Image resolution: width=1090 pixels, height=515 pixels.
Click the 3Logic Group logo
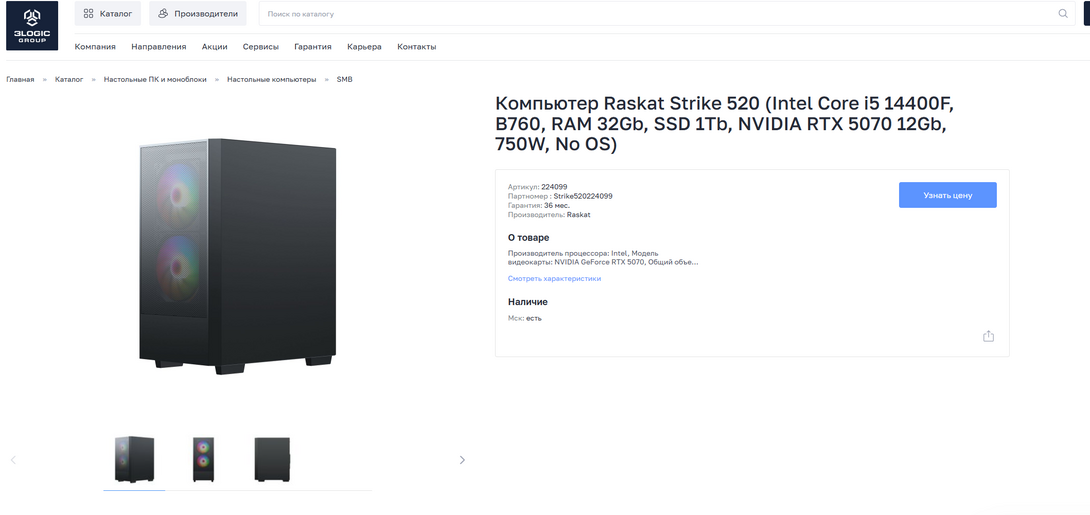coord(31,25)
